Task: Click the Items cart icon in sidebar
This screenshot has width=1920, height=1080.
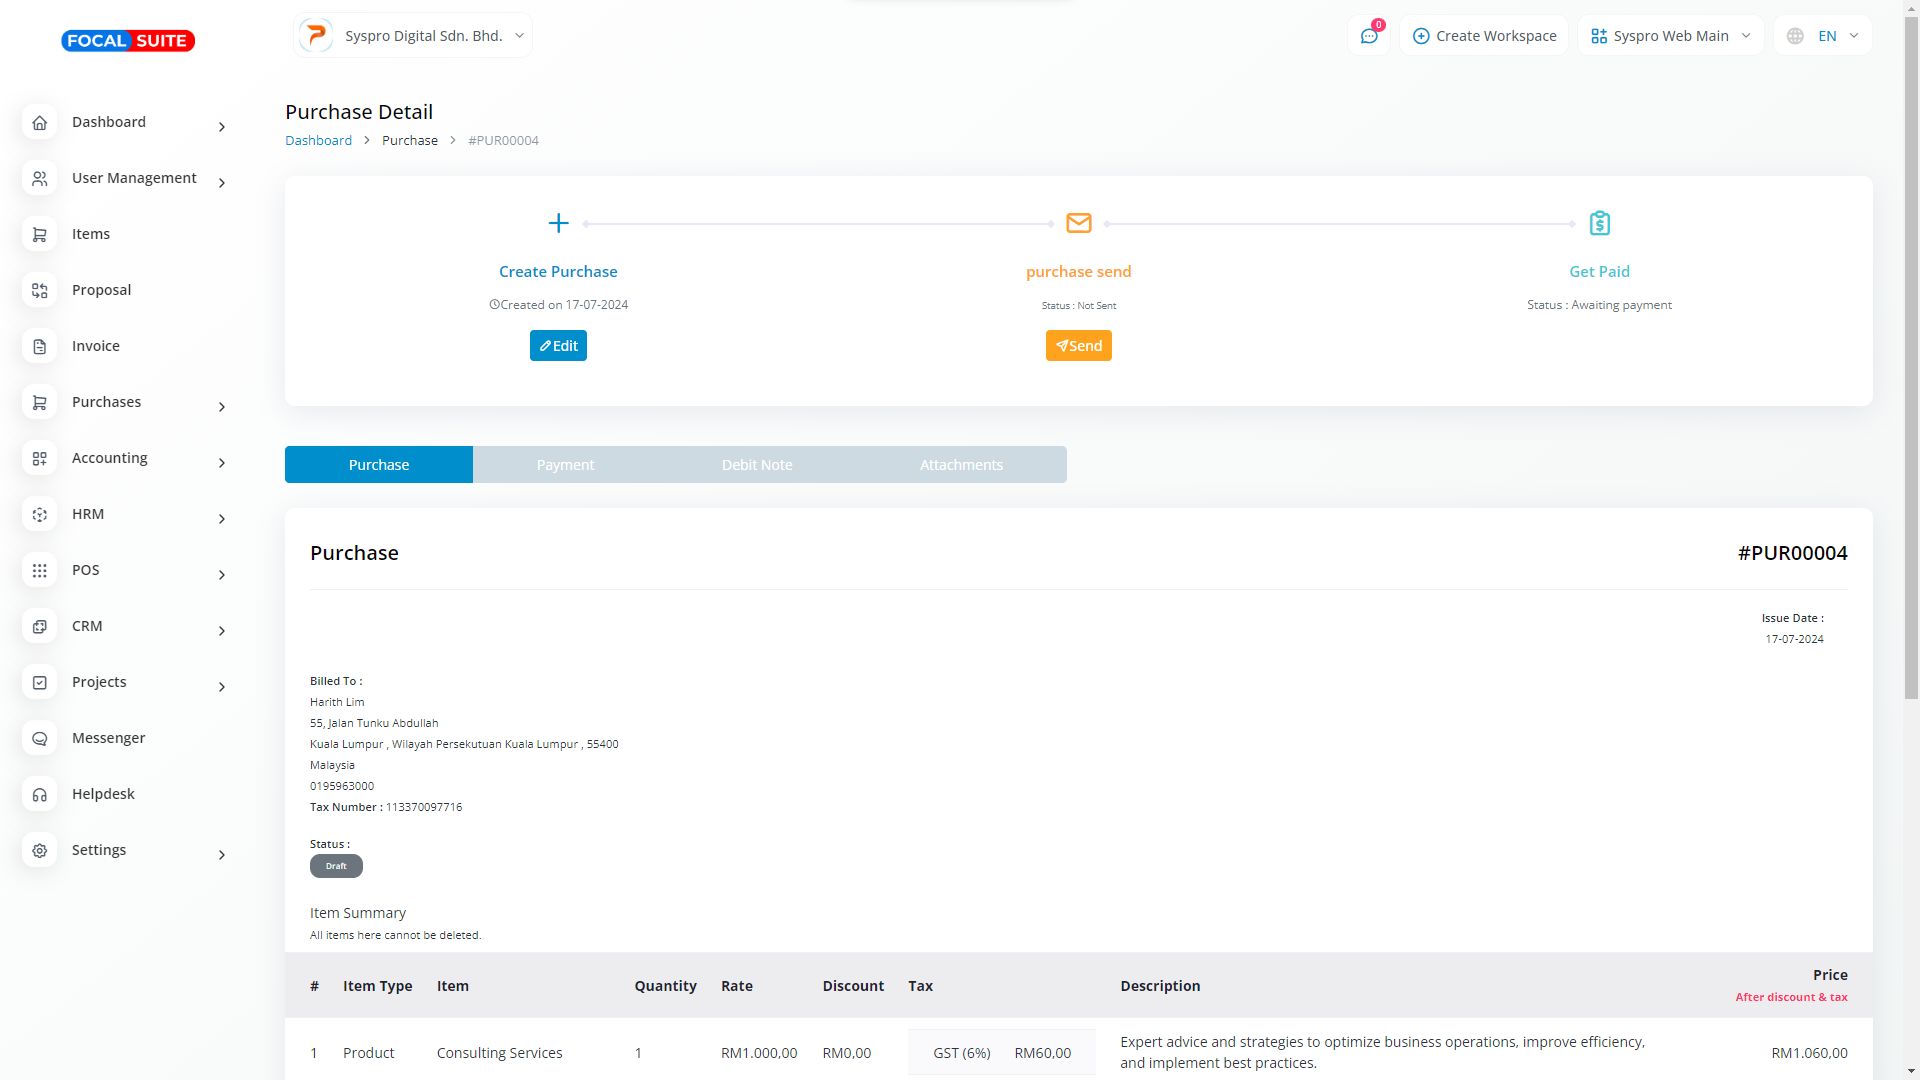Action: coord(40,234)
